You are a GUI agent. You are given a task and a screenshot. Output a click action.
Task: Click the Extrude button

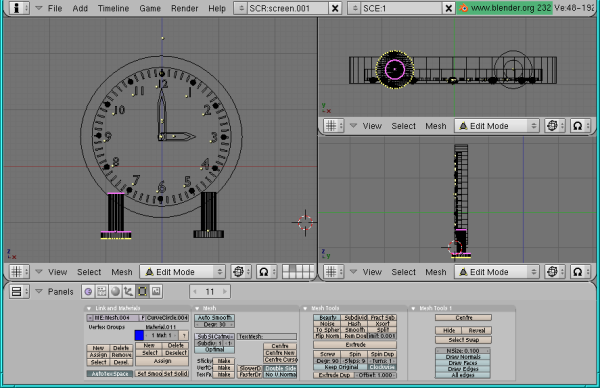coord(355,345)
